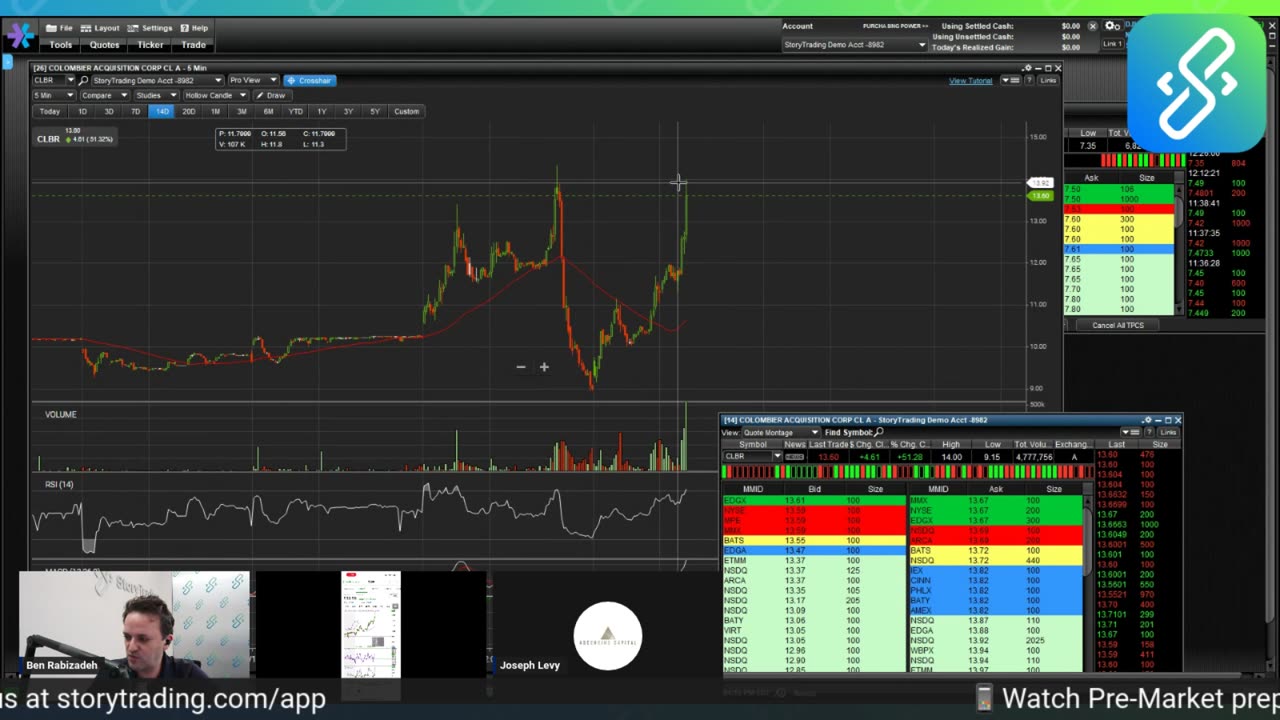Open the top Account selector dropdown
The image size is (1280, 720).
tap(855, 45)
